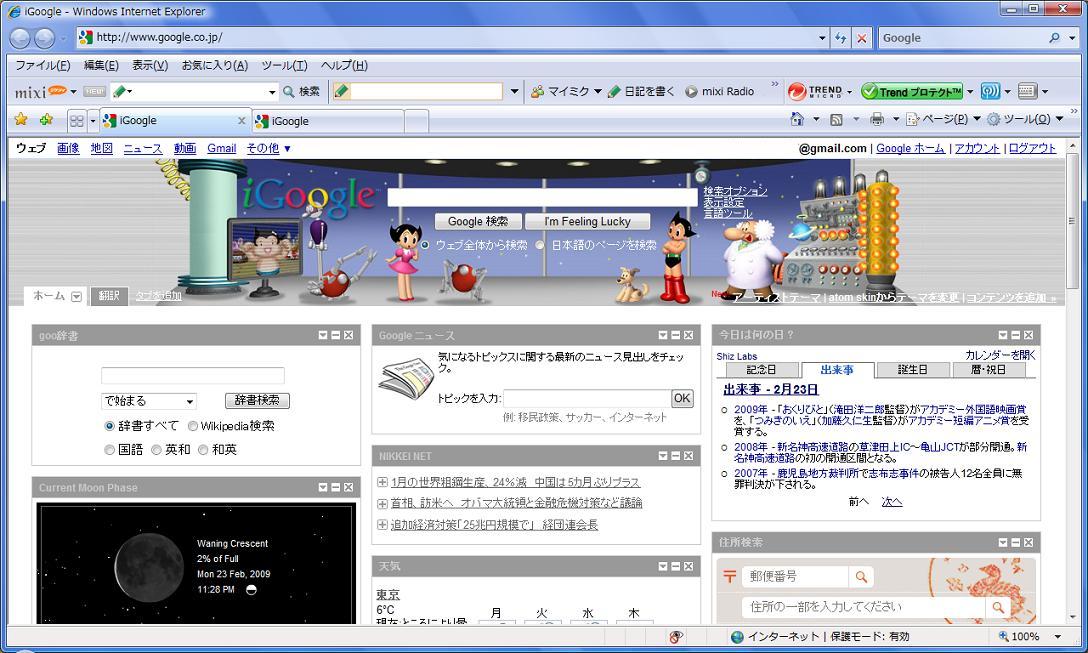Go forward with the browser Forward arrow
This screenshot has height=653, width=1088.
44,38
